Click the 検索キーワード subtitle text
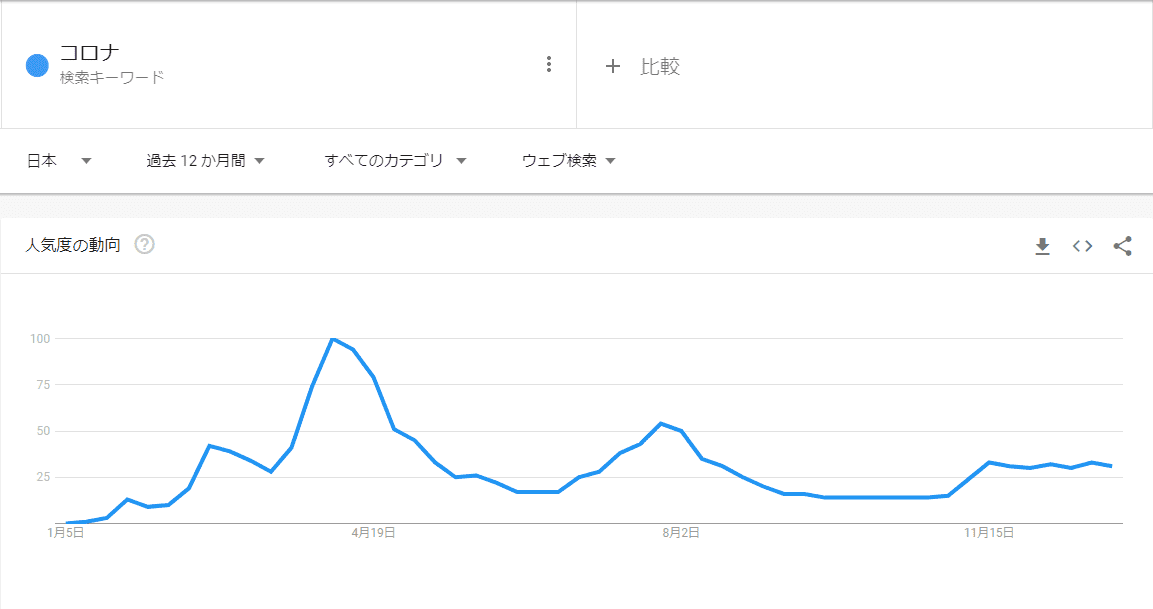The width and height of the screenshot is (1153, 609). tap(111, 77)
